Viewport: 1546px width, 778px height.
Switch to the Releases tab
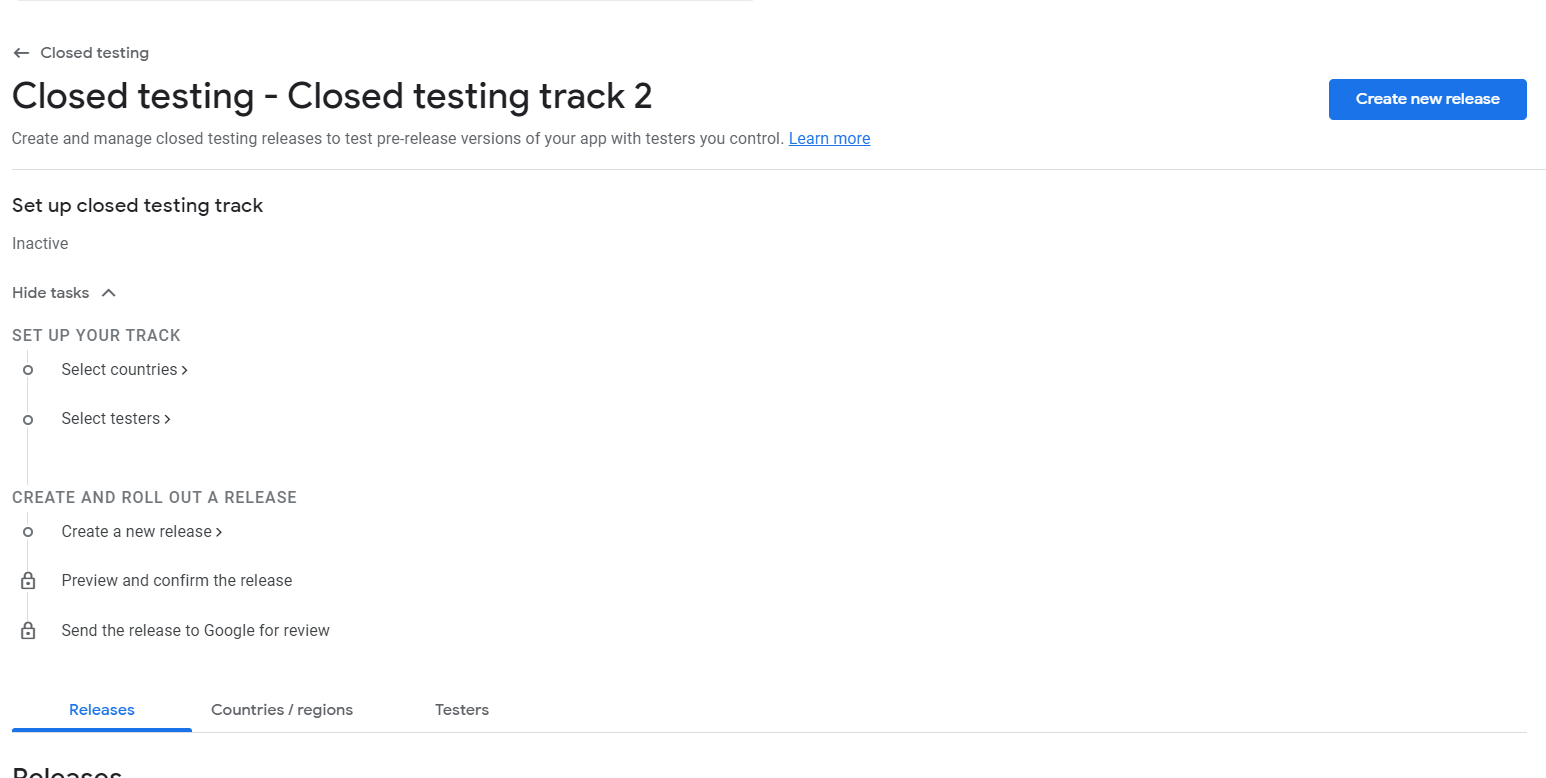[102, 710]
